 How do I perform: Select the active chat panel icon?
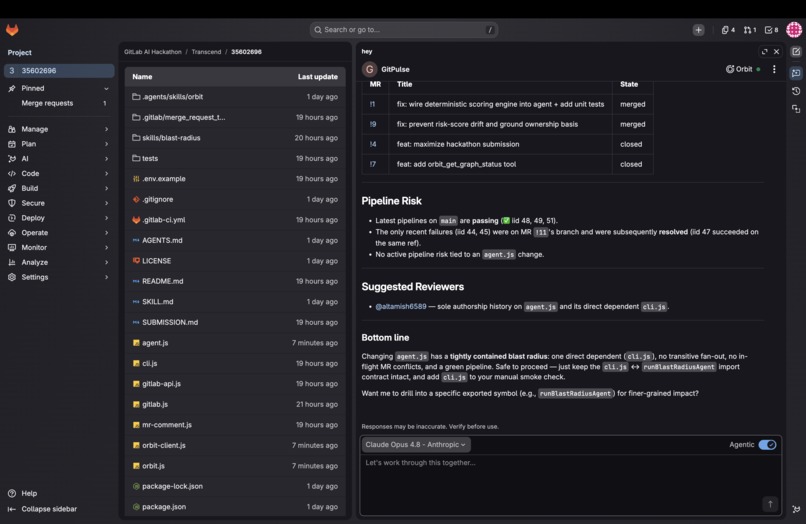(x=796, y=73)
